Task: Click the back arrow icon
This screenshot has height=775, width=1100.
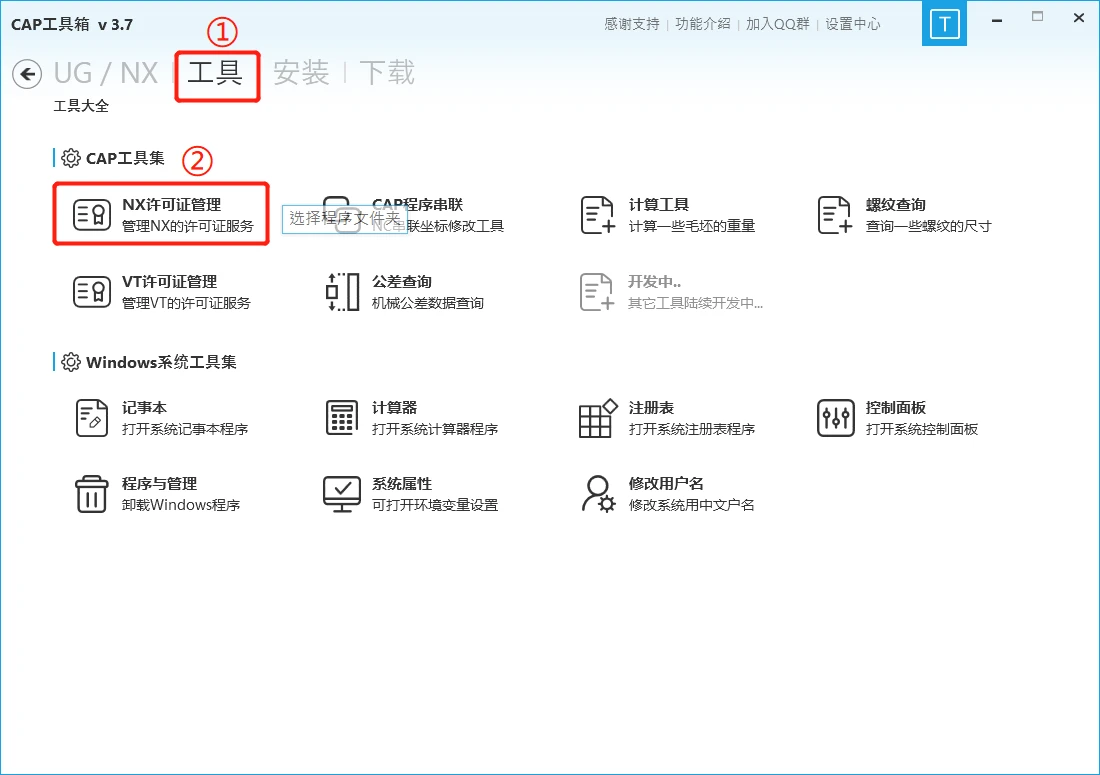Action: click(27, 74)
